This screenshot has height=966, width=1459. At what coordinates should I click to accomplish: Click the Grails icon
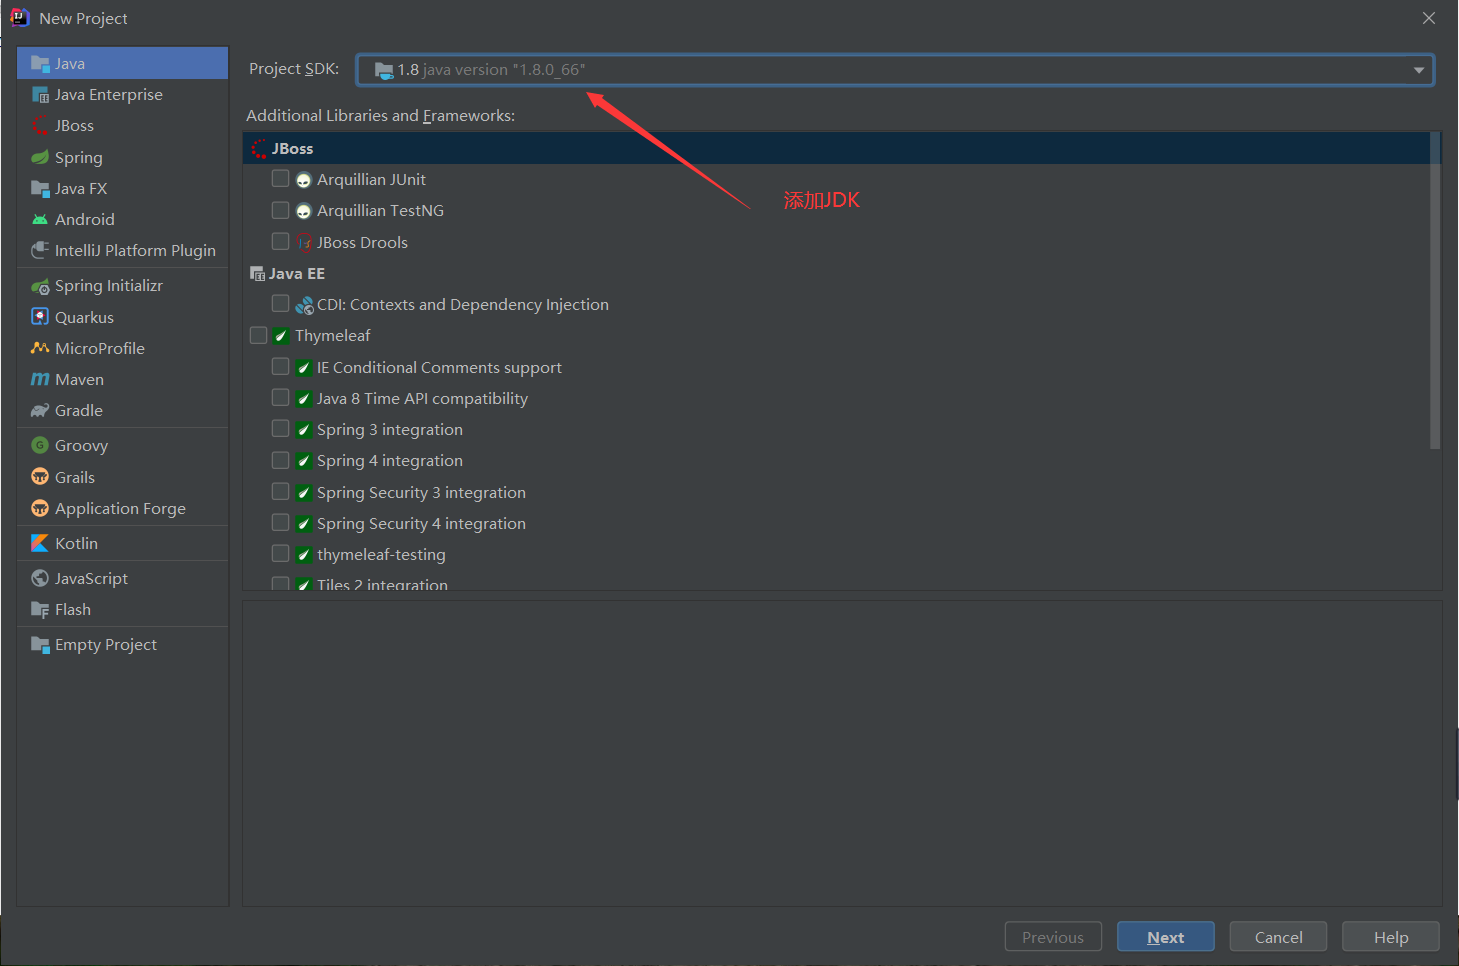(40, 477)
